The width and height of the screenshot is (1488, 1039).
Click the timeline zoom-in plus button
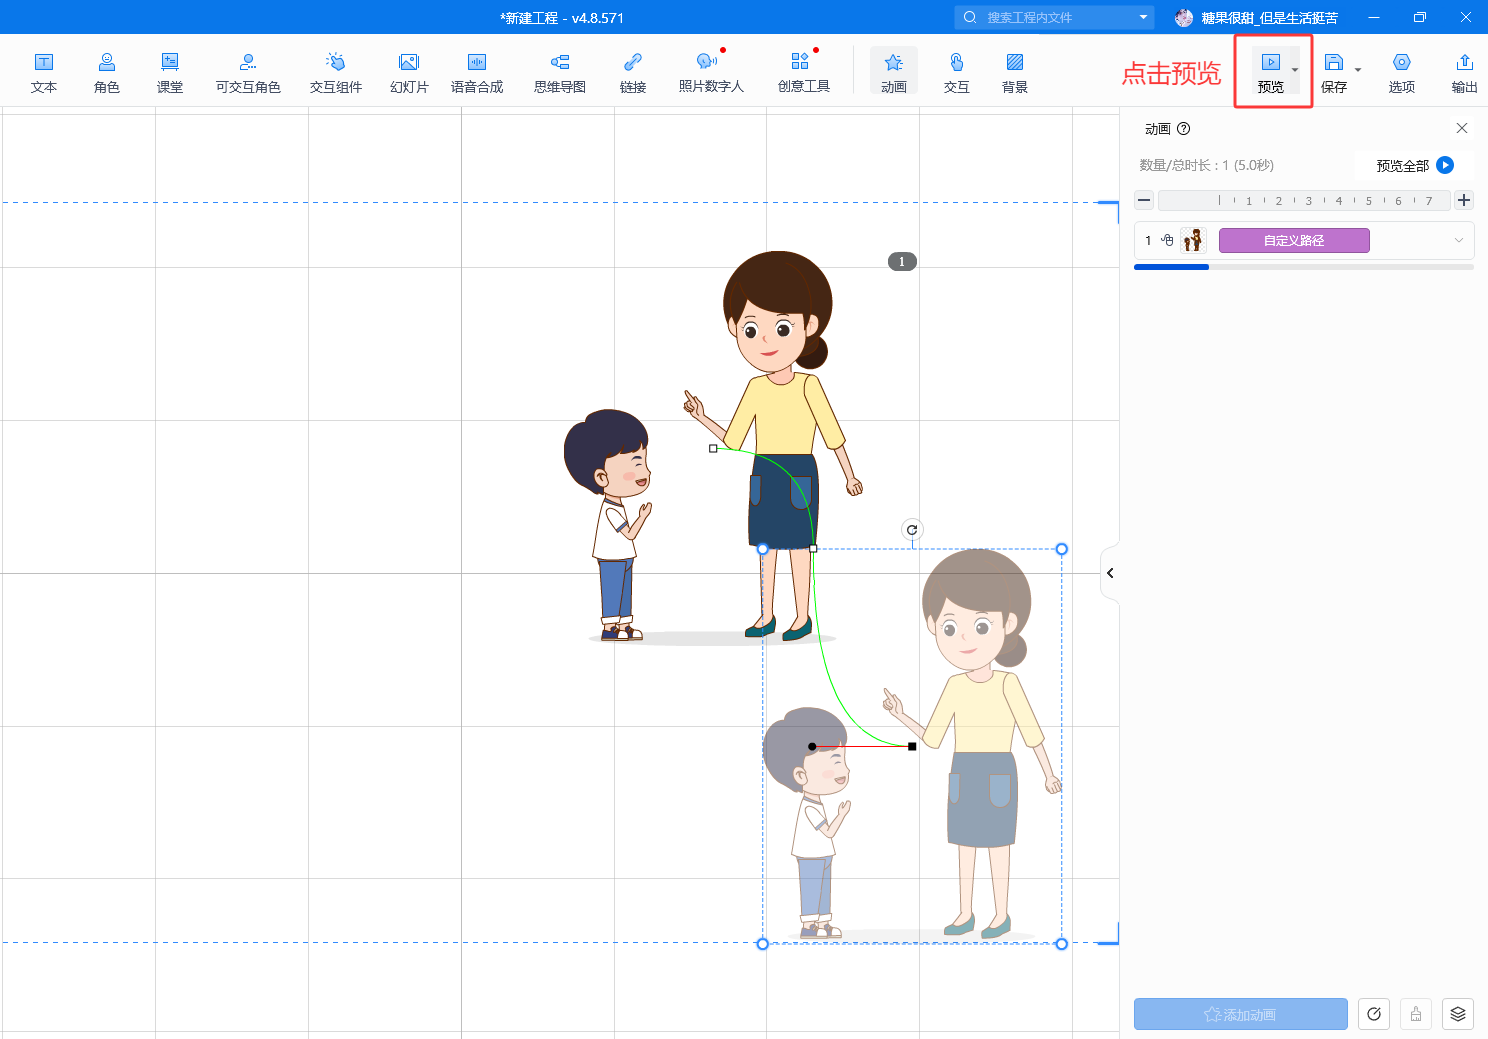[1464, 200]
